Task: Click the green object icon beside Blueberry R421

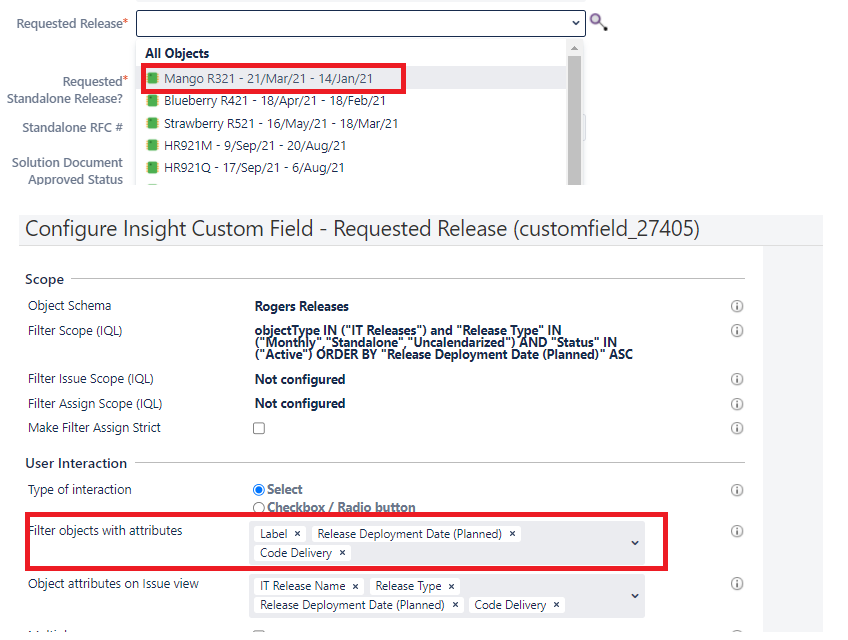Action: click(152, 101)
